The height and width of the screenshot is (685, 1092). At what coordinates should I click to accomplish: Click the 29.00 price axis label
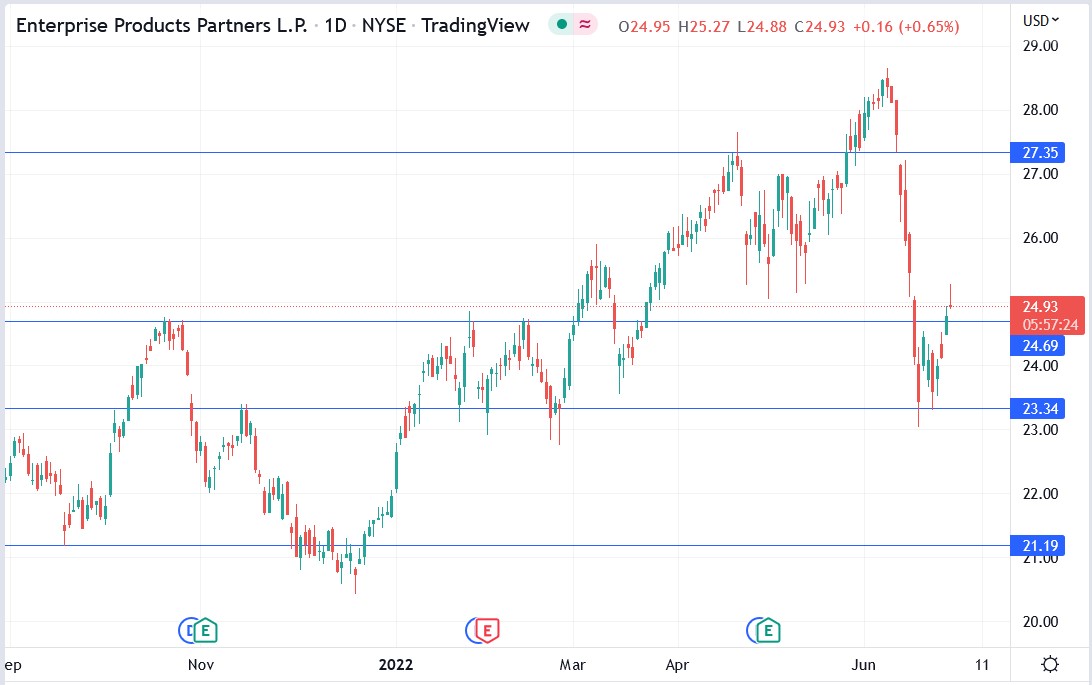[x=1040, y=46]
